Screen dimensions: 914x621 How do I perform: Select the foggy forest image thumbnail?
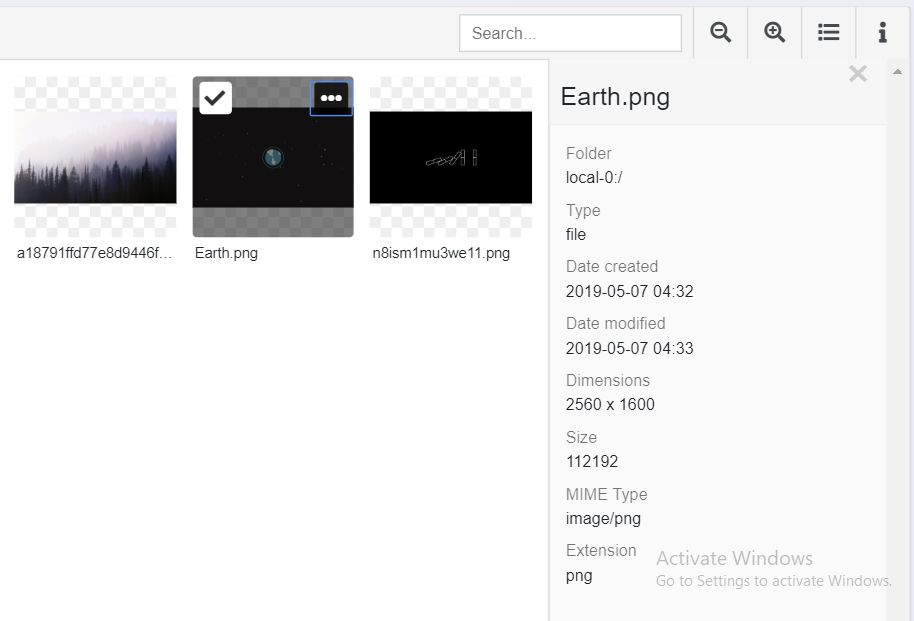95,157
